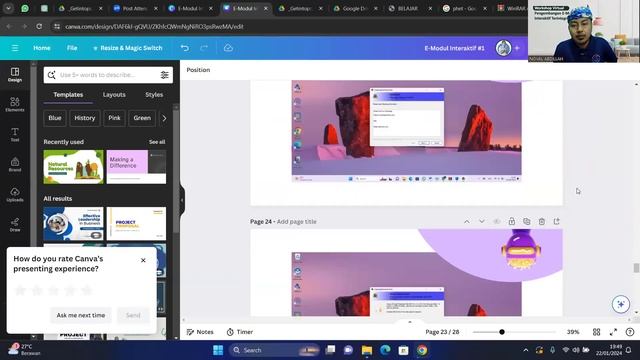
Task: Click Ask me next time
Action: click(x=81, y=315)
